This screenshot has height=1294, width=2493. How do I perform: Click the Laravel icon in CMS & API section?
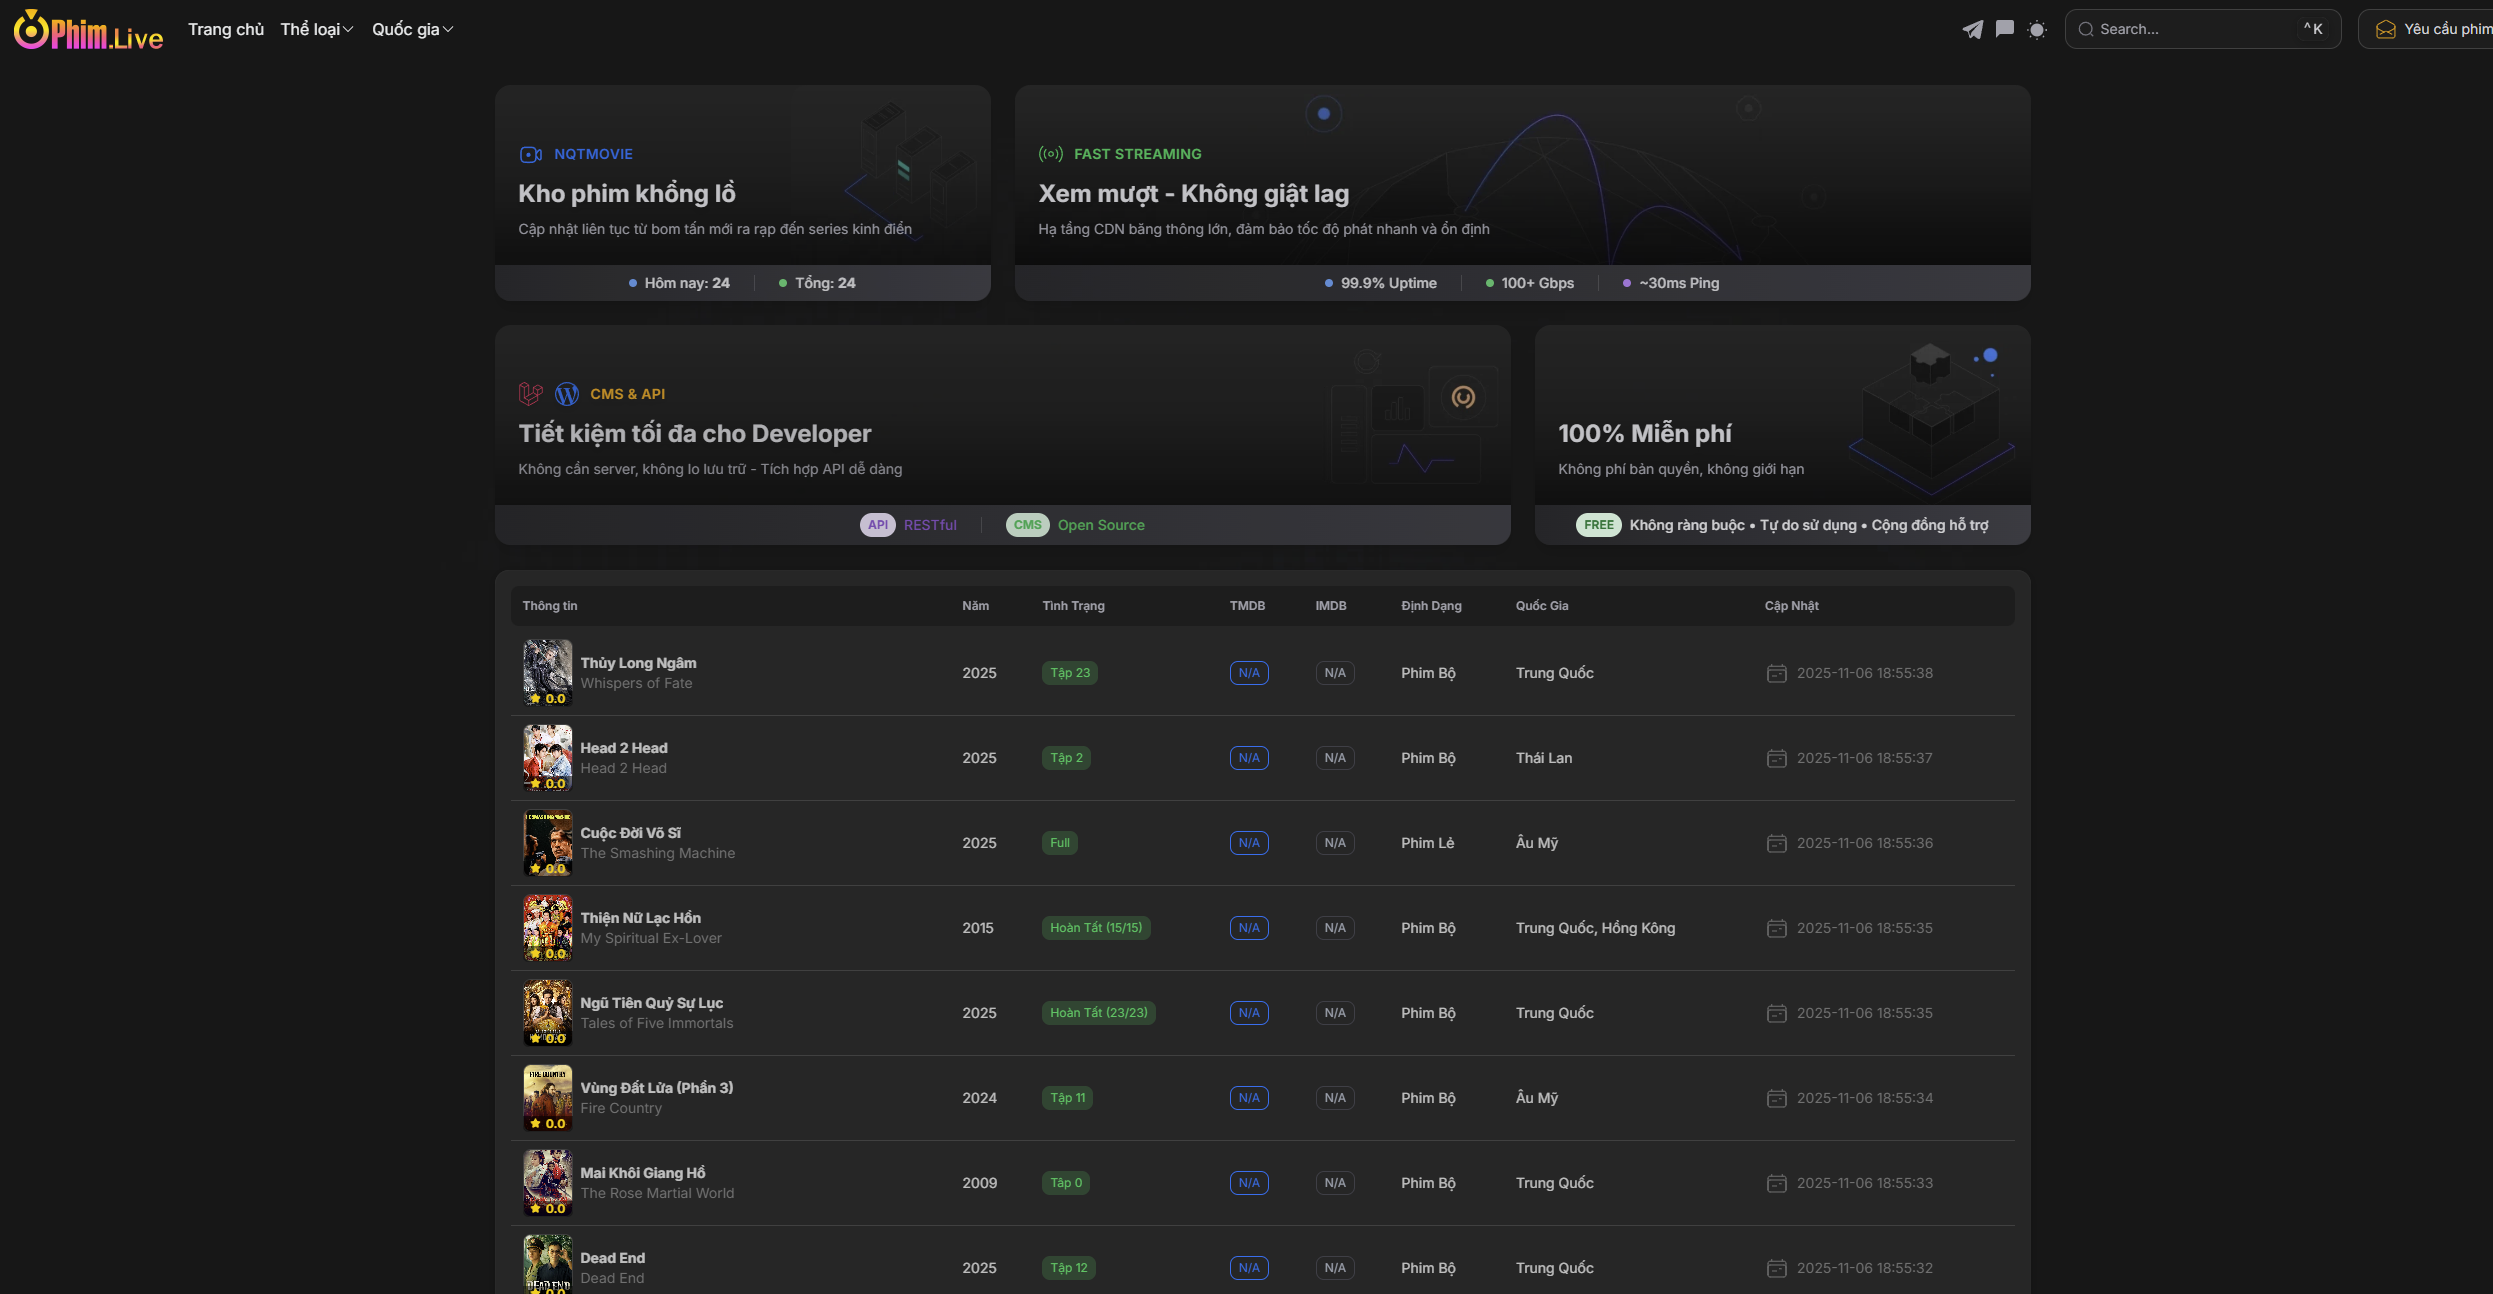530,393
